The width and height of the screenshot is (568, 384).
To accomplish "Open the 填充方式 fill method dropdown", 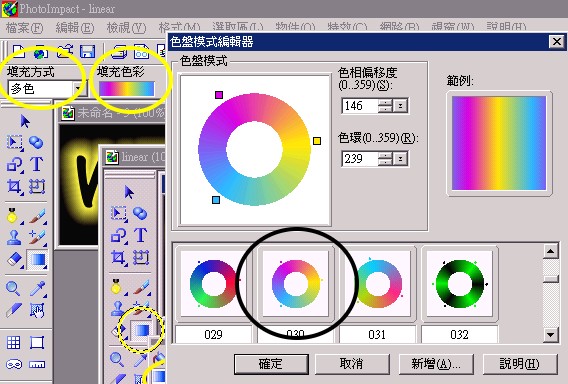I will point(78,88).
